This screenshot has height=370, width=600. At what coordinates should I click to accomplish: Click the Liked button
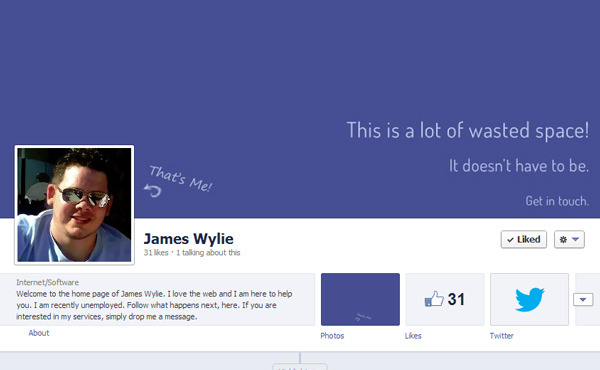coord(524,240)
